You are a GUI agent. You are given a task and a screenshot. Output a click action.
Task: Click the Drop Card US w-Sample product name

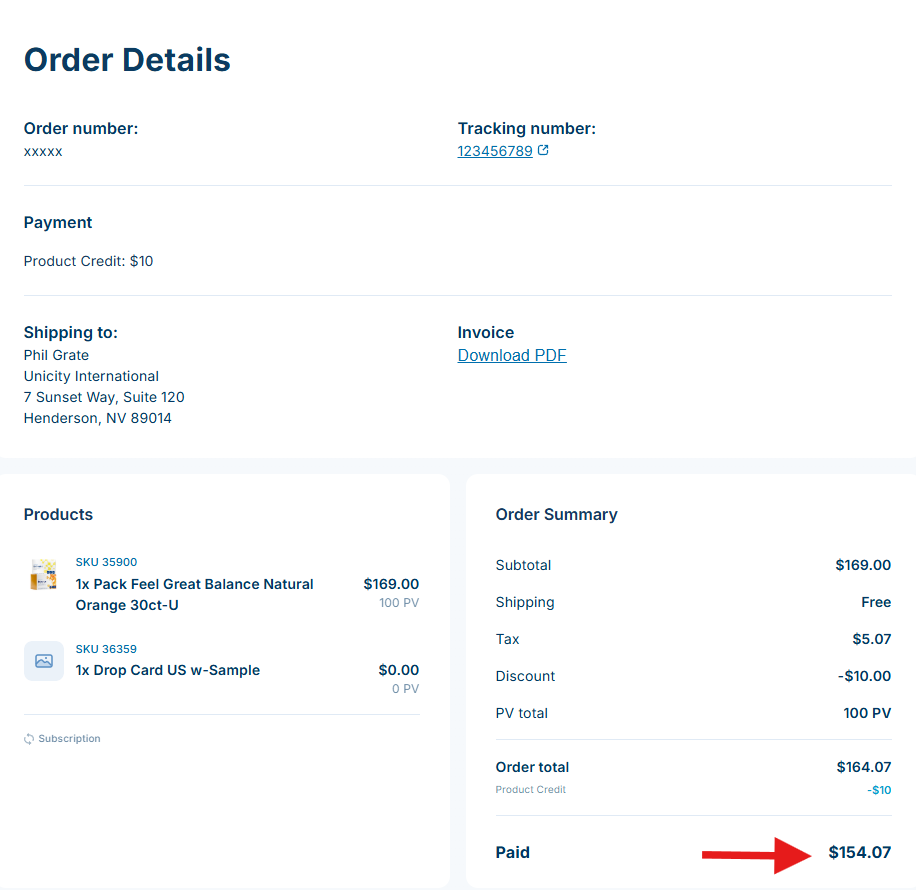[167, 670]
